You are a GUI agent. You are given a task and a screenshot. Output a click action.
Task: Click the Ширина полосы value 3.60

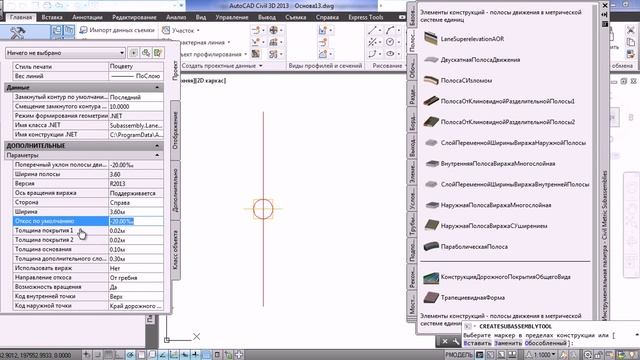pos(136,174)
